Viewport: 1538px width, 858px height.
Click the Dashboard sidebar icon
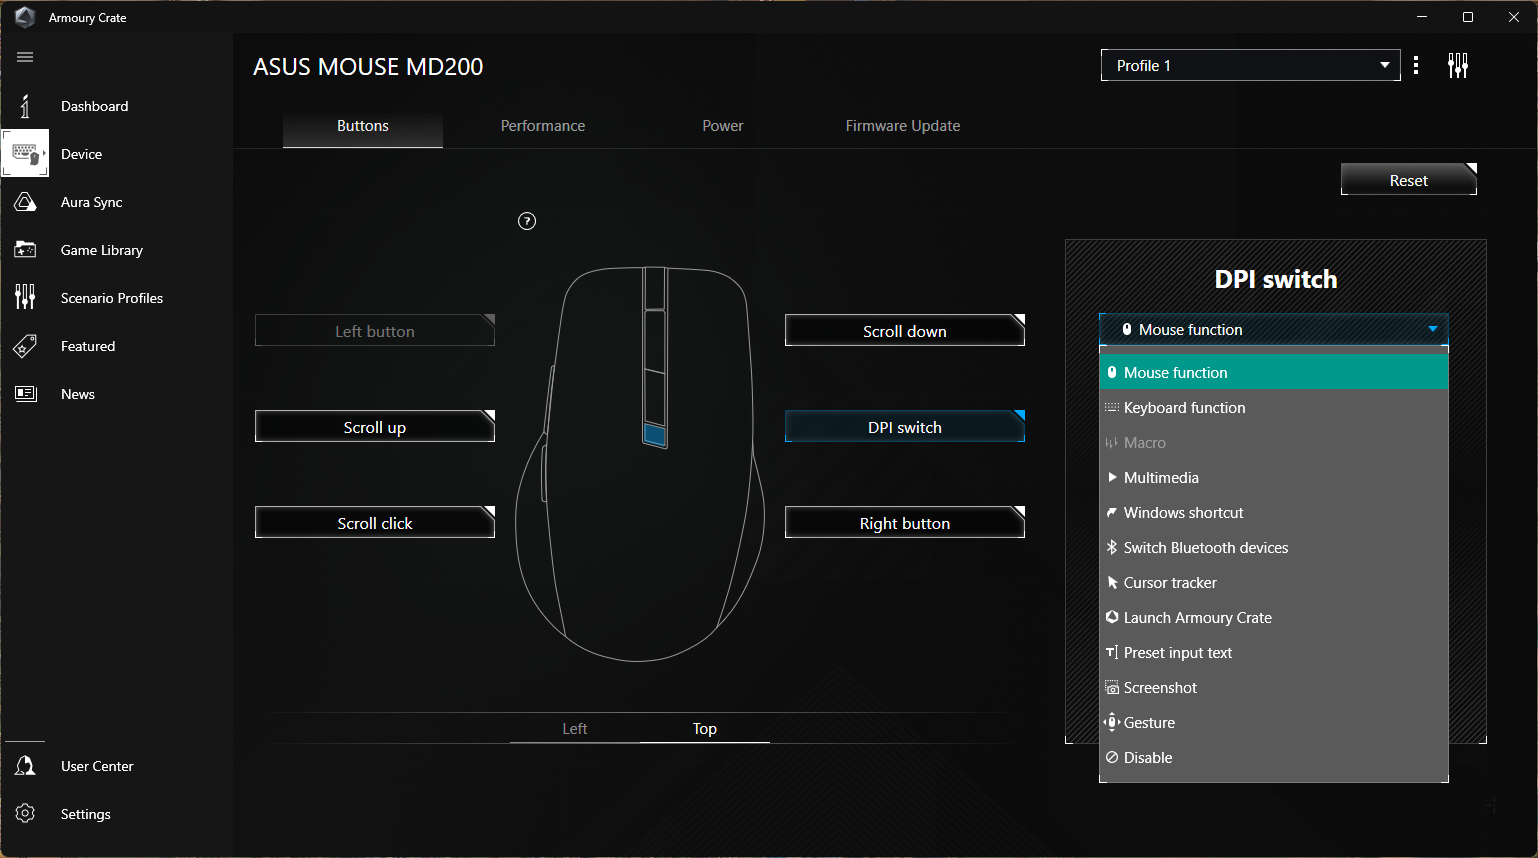click(25, 106)
